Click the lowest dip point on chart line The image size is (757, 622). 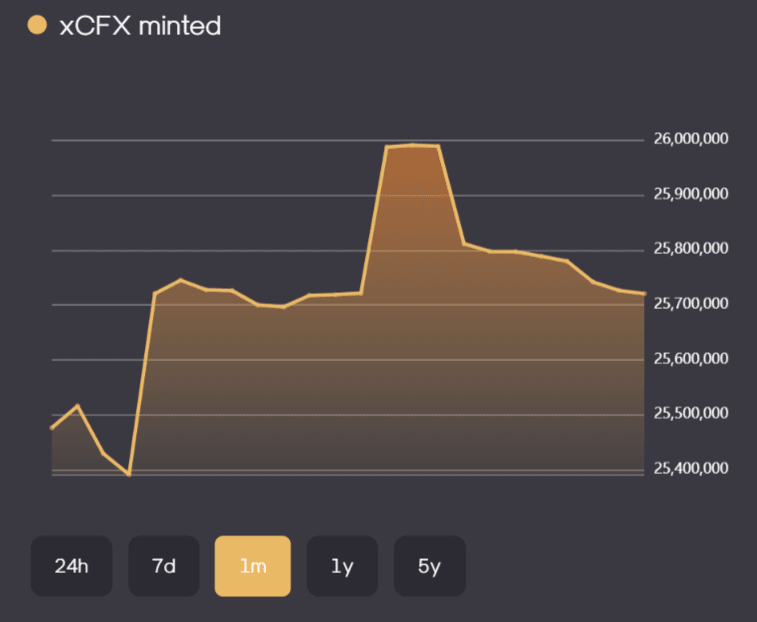point(129,475)
